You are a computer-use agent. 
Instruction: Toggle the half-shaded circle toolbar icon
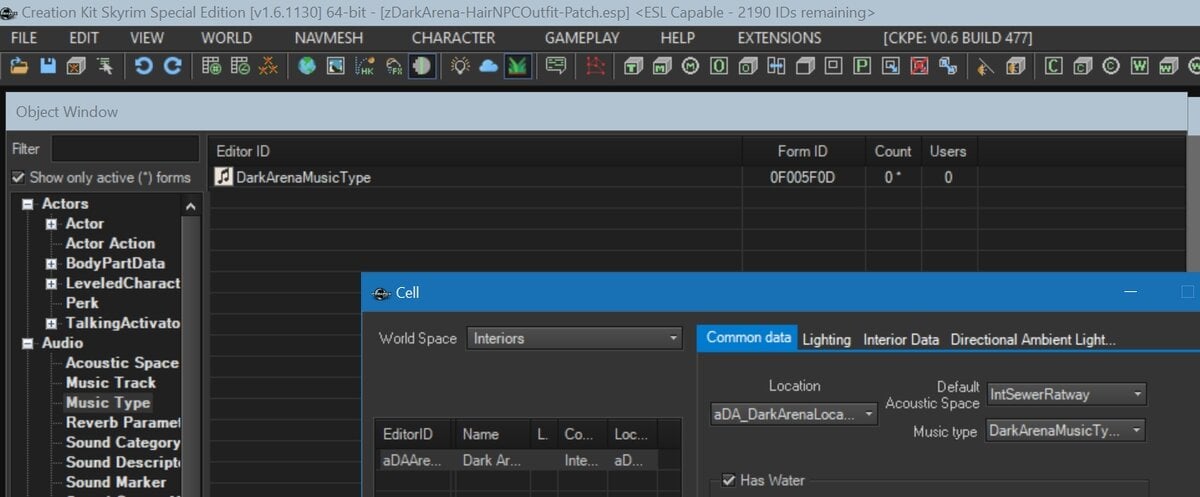tap(422, 66)
